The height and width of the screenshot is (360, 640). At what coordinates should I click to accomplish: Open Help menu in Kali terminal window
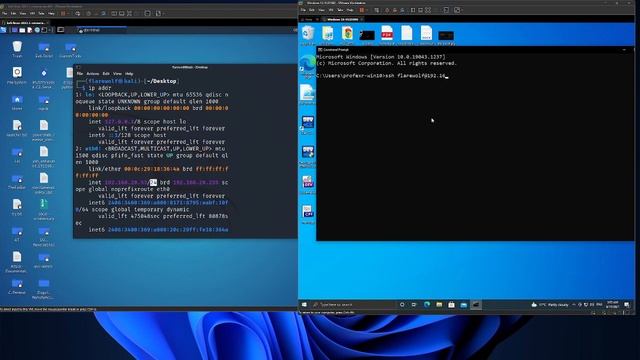click(129, 74)
